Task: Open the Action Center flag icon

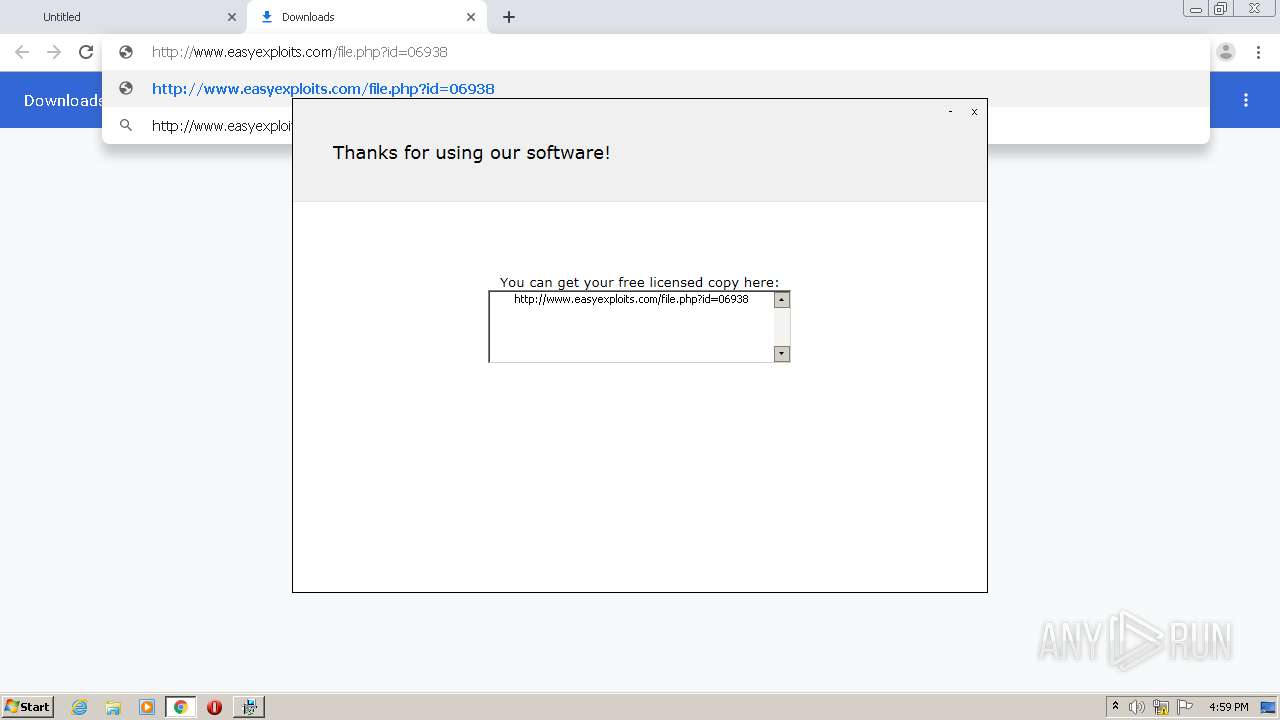Action: point(1185,707)
